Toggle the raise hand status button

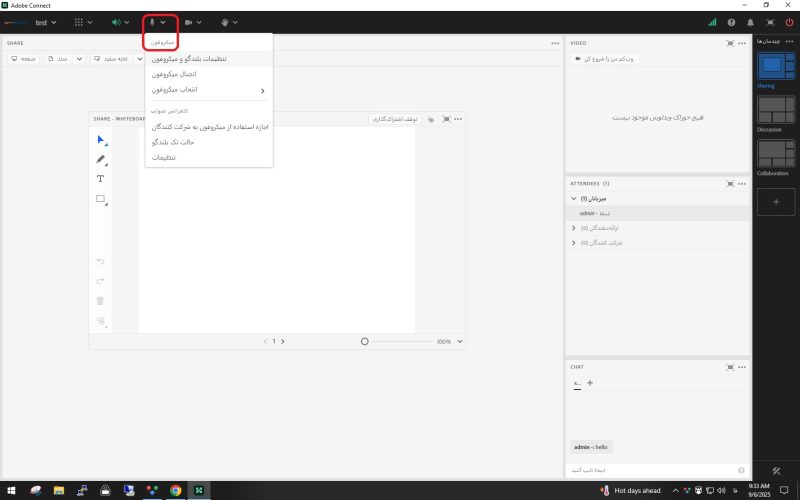pyautogui.click(x=222, y=22)
